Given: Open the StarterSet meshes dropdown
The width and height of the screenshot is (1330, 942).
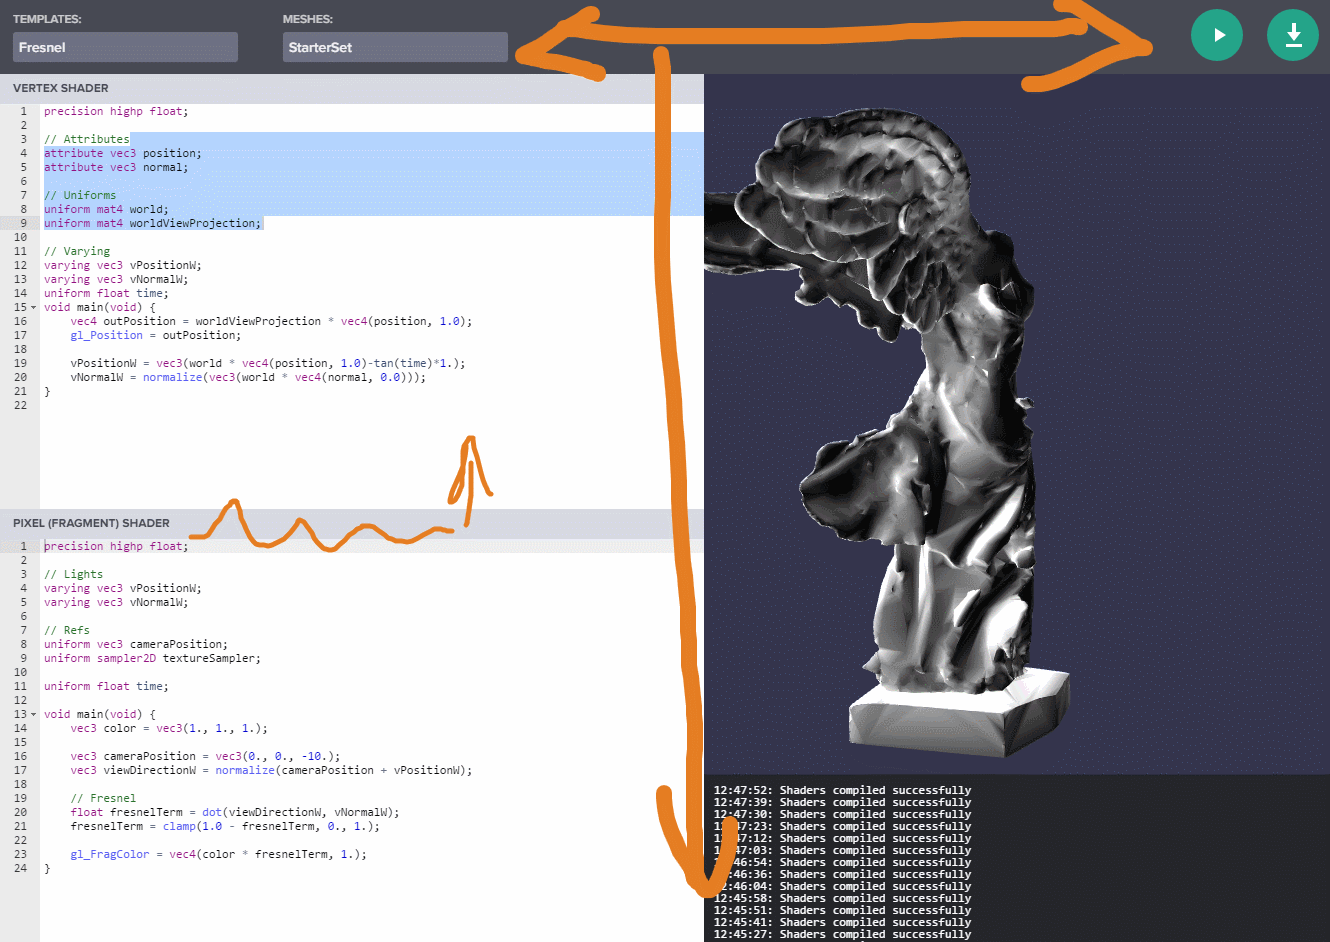Looking at the screenshot, I should 395,47.
